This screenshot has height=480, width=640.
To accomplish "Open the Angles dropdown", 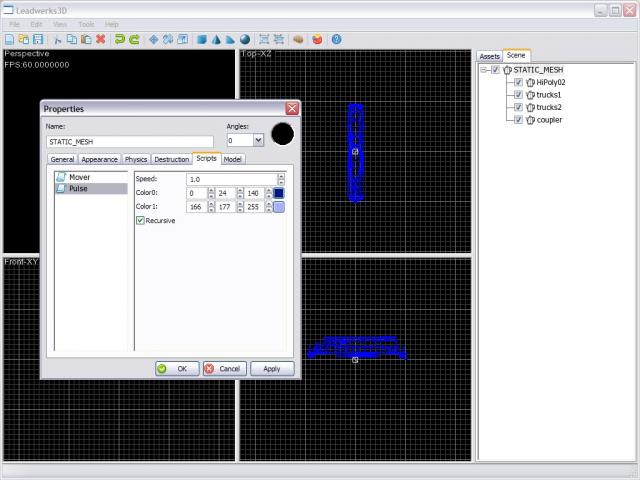I will (x=258, y=141).
